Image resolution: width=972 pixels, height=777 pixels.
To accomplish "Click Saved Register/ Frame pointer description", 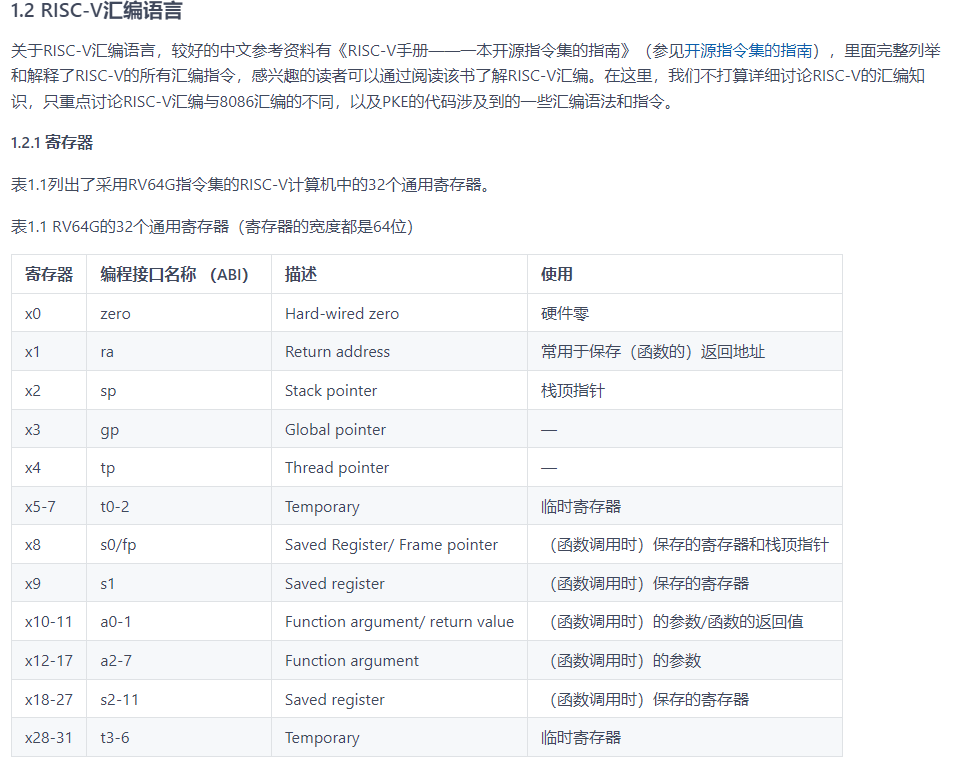I will 399,544.
